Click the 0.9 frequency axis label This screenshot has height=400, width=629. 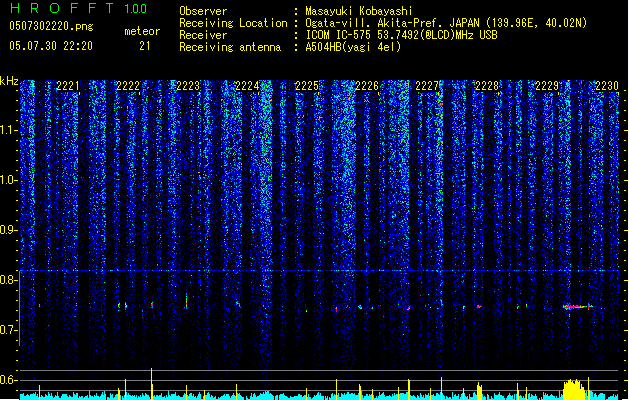pyautogui.click(x=9, y=230)
